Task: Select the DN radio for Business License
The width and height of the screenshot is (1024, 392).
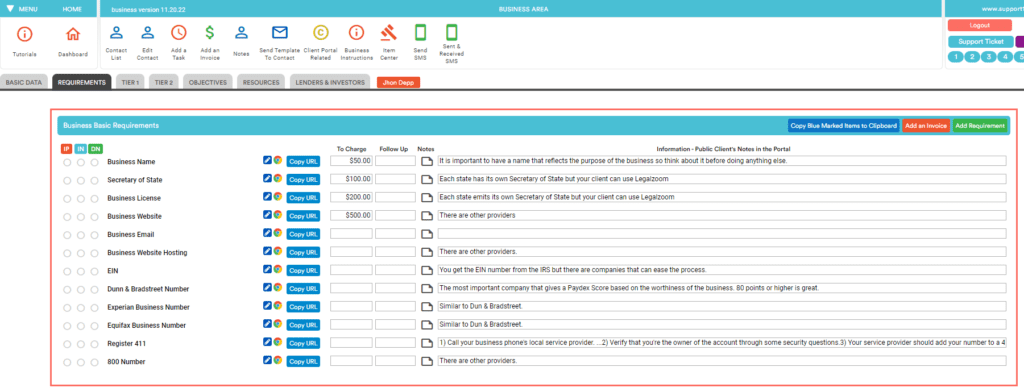Action: [x=95, y=199]
